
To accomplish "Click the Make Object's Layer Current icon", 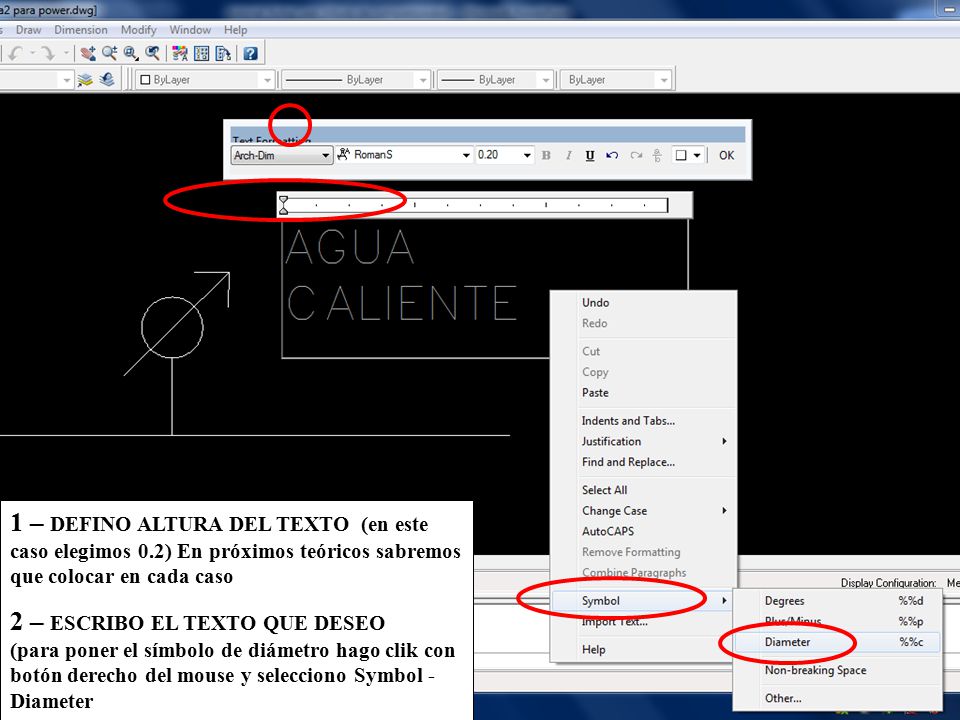I will (85, 80).
